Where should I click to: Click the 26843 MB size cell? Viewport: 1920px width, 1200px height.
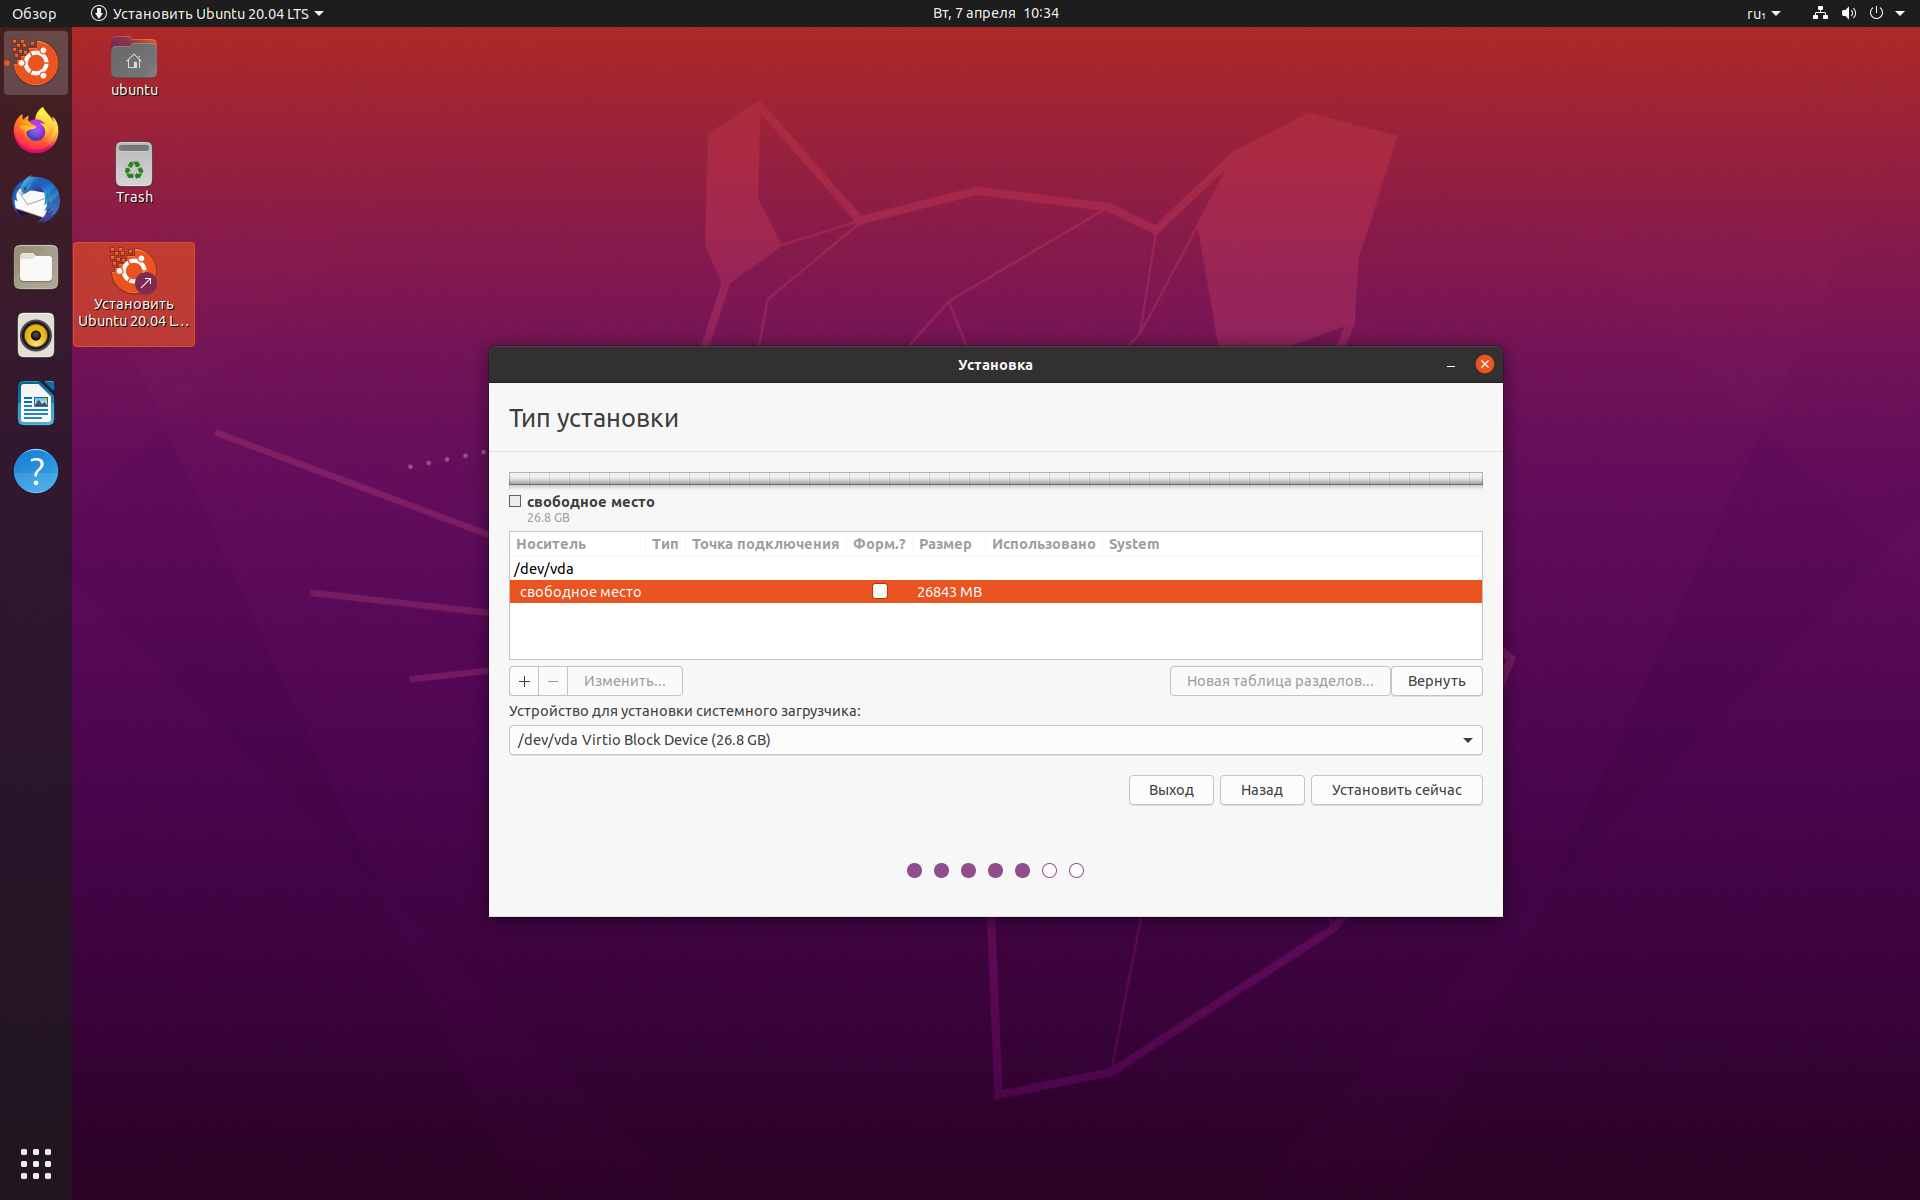click(x=949, y=592)
